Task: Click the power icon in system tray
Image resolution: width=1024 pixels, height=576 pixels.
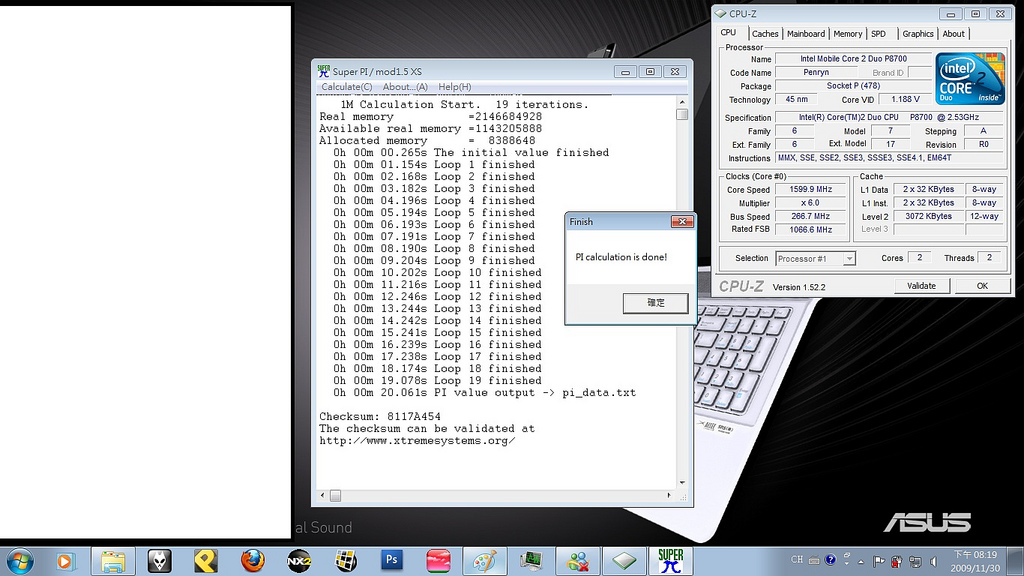Action: [897, 561]
